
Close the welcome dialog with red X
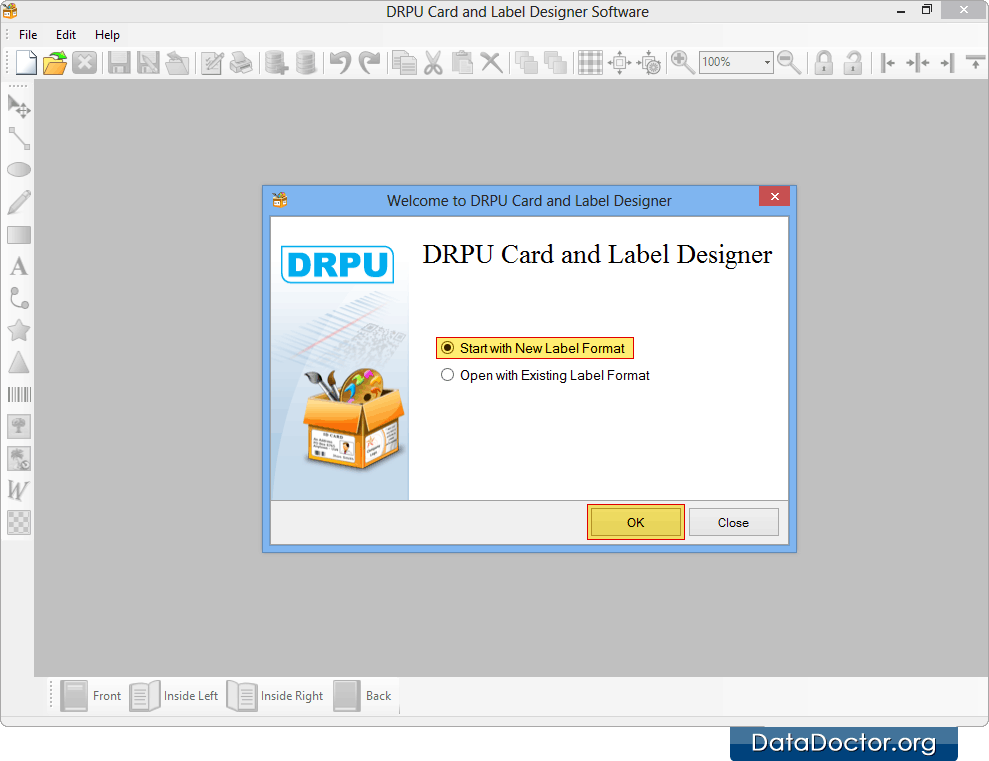point(775,197)
